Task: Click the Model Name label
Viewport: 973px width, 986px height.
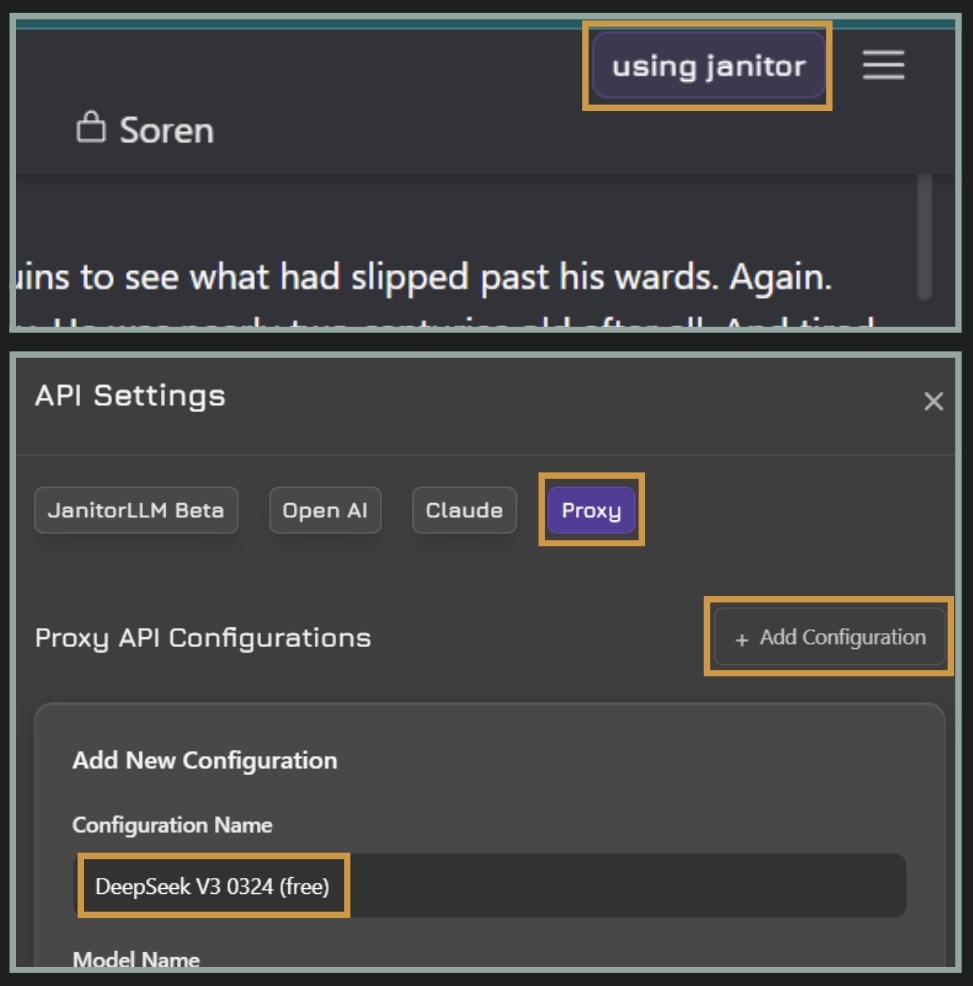Action: (136, 959)
